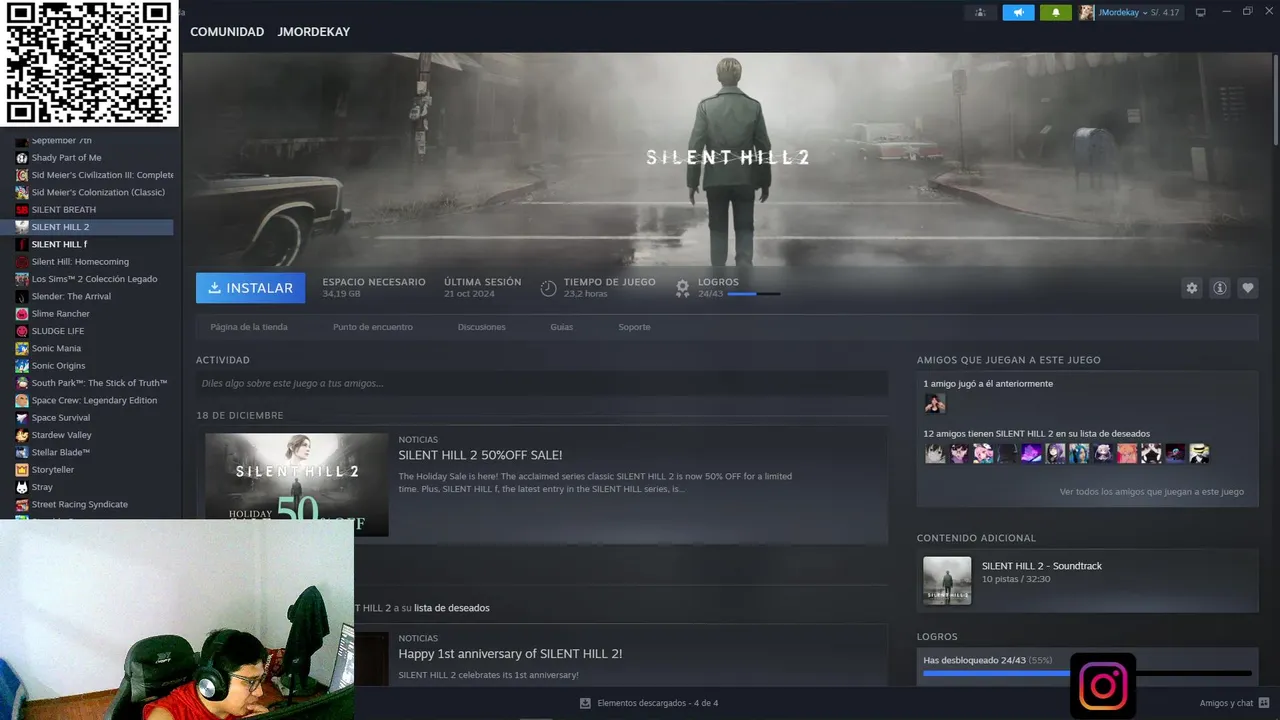The image size is (1280, 720).
Task: Click the Sonic Origins game icon
Action: pyautogui.click(x=22, y=366)
